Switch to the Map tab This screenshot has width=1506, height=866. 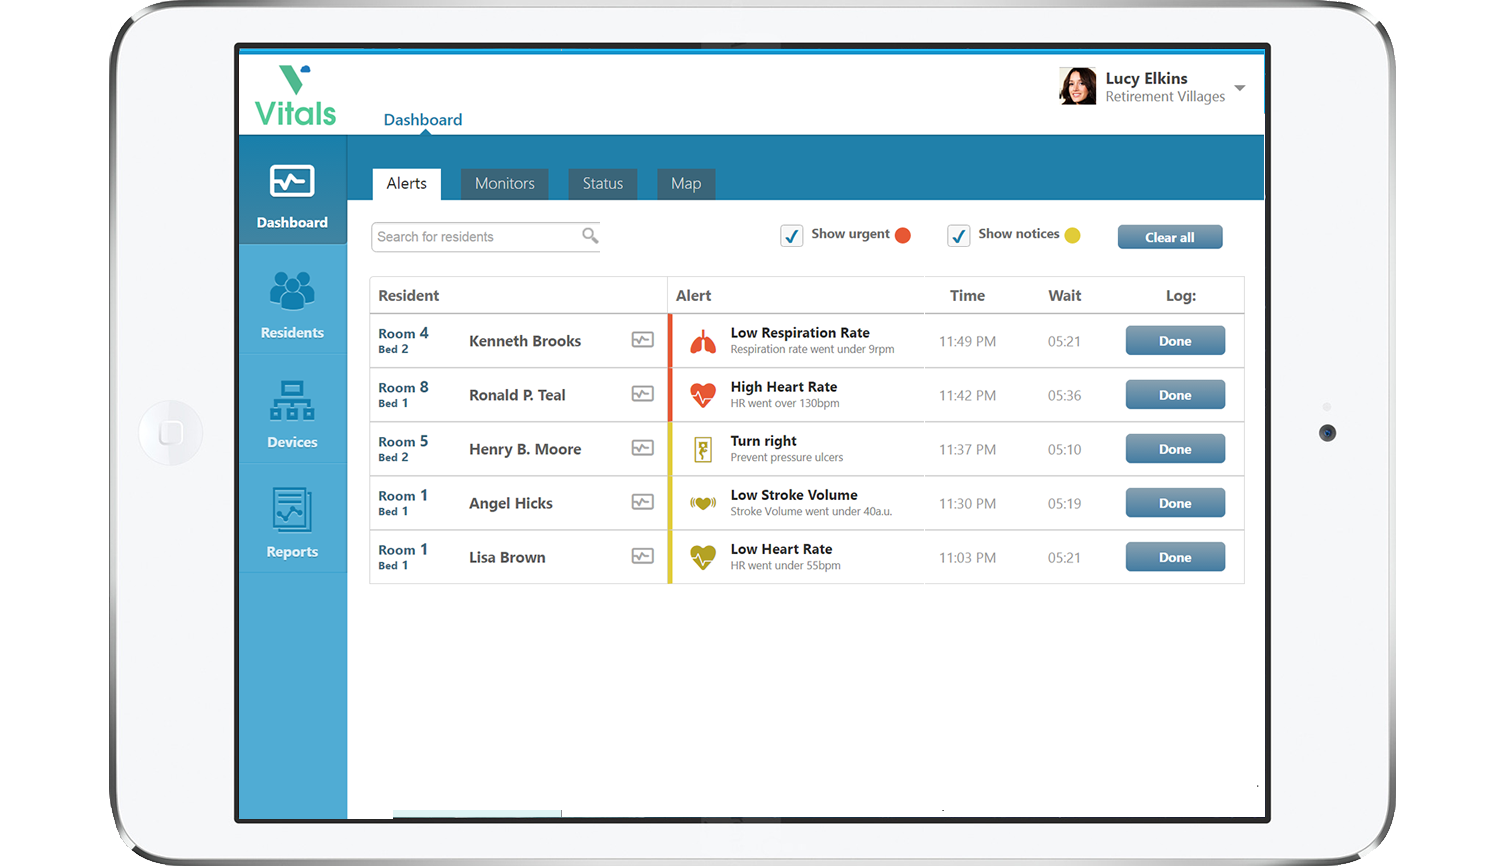[686, 183]
